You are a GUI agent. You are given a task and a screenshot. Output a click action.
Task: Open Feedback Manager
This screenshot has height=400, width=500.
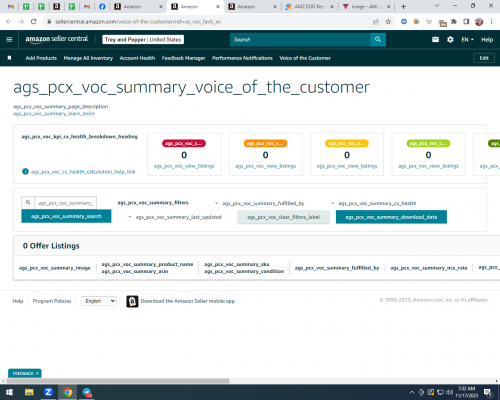pos(184,58)
